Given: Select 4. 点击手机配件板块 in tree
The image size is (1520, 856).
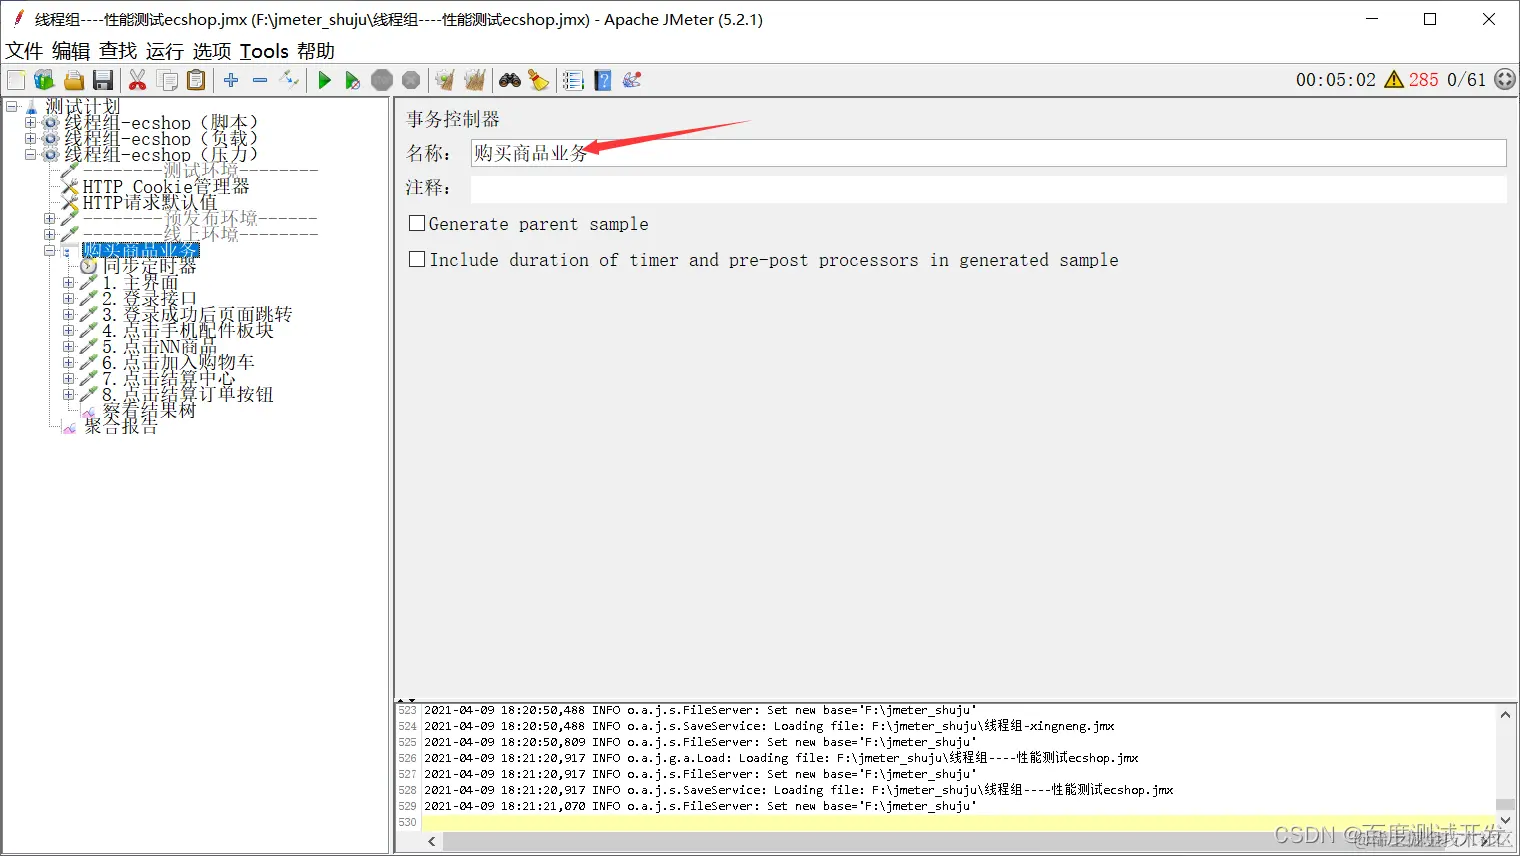Looking at the screenshot, I should pos(188,331).
